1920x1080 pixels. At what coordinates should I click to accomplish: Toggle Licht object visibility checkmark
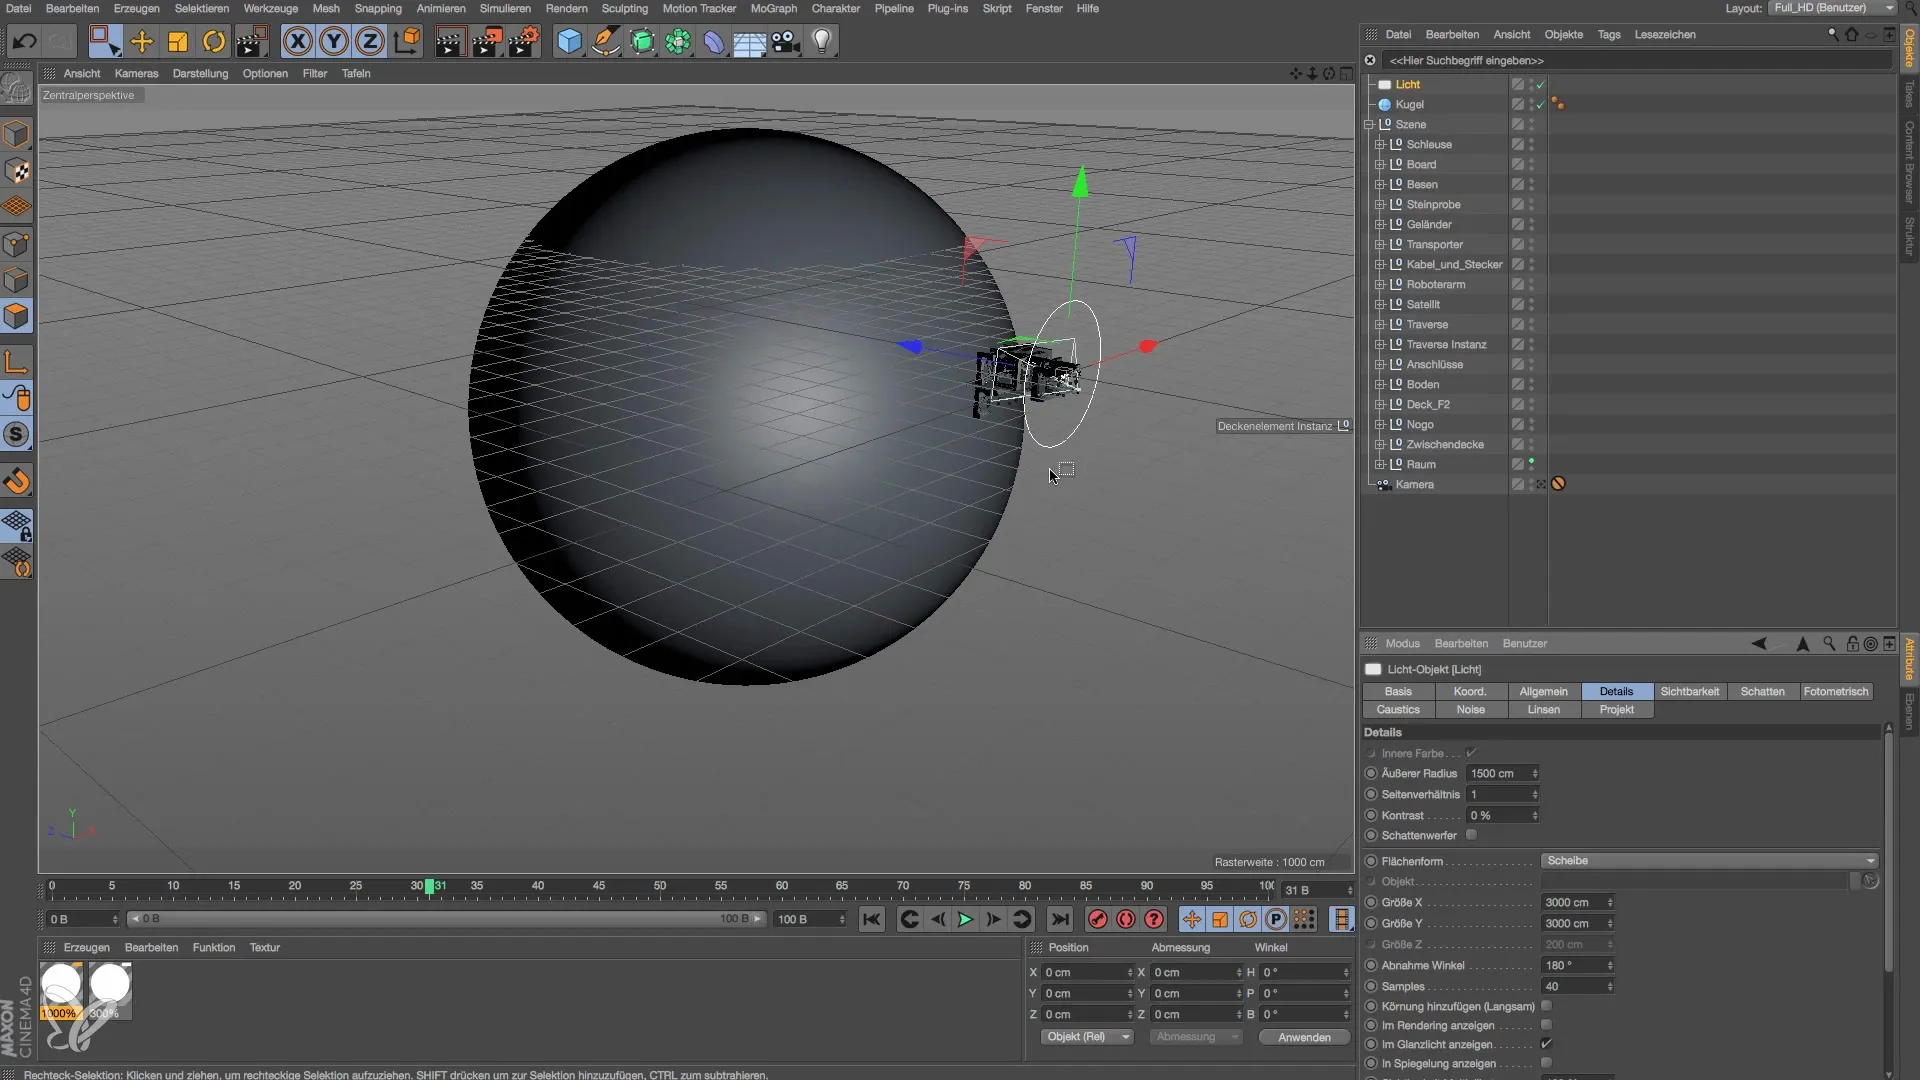pyautogui.click(x=1541, y=85)
